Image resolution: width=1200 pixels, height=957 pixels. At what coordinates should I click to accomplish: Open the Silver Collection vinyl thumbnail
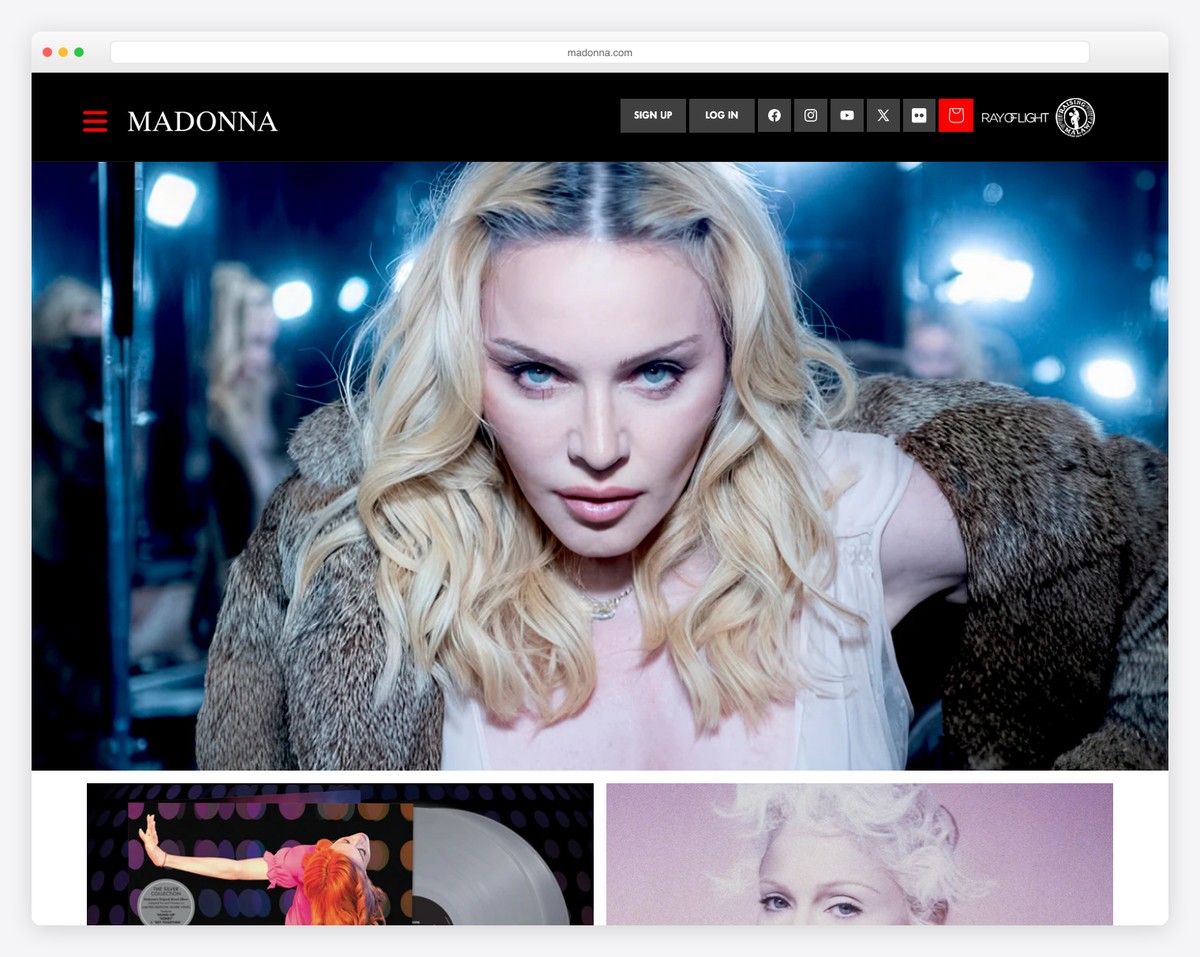[339, 855]
